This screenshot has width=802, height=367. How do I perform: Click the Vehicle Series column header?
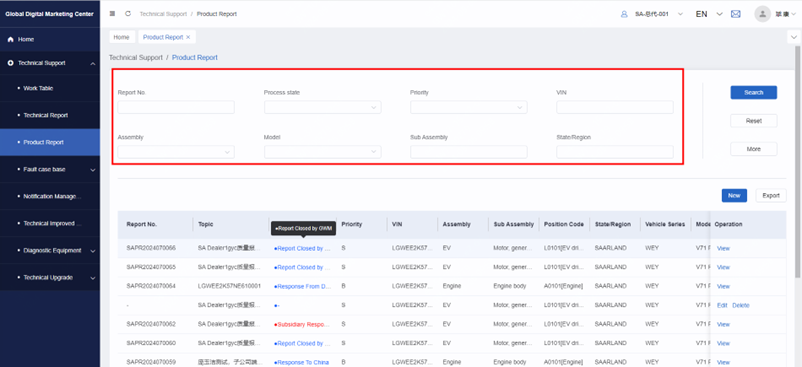click(665, 224)
